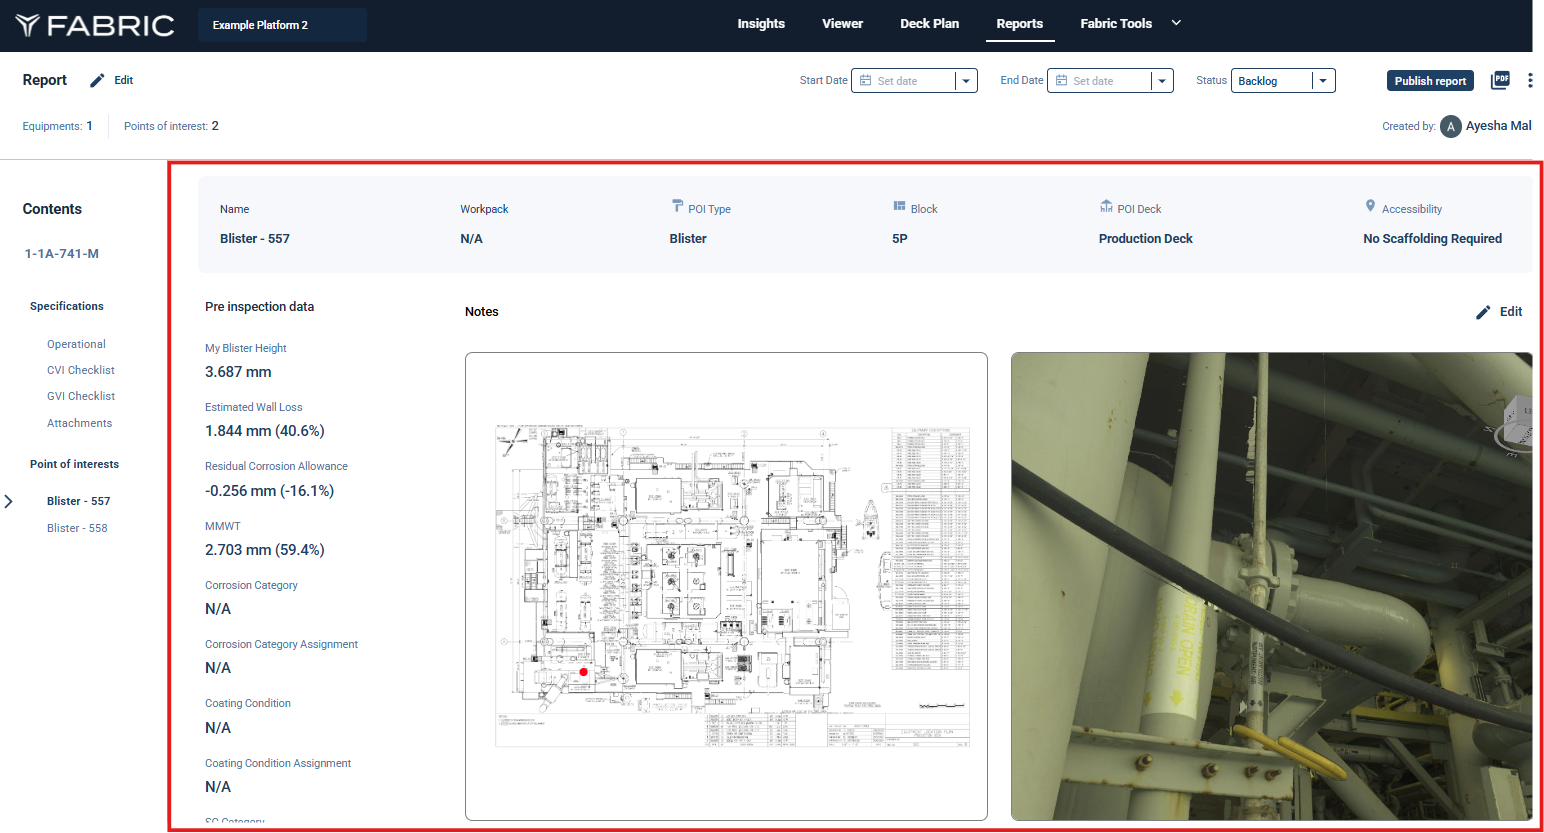Click the user avatar 'A' icon

pos(1450,127)
